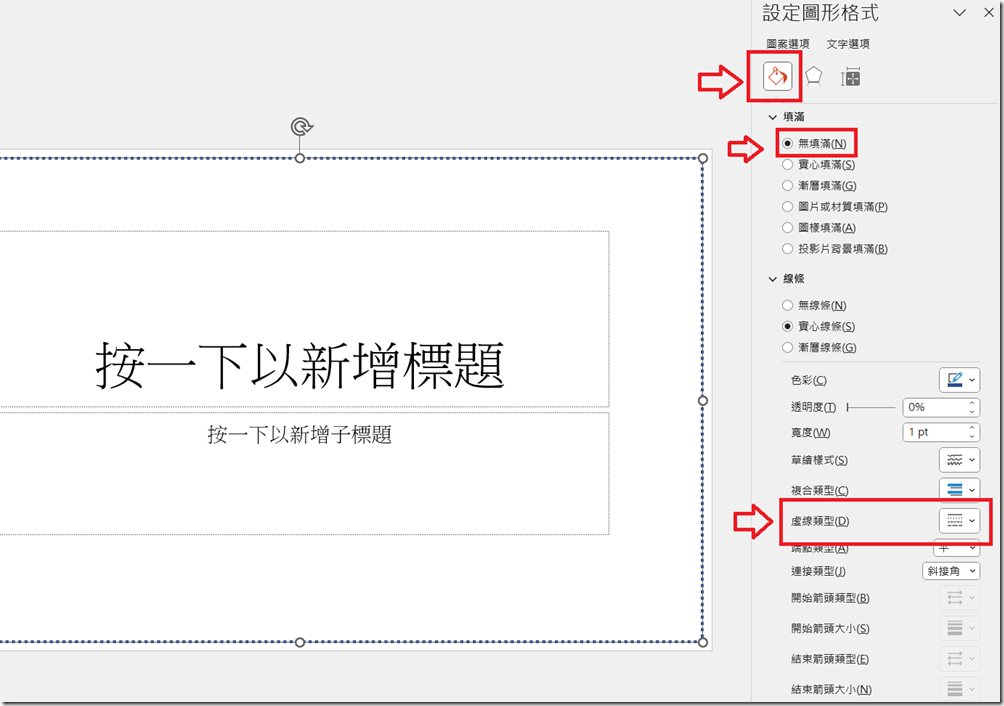Close the 設定圖形格式 pane

(989, 13)
